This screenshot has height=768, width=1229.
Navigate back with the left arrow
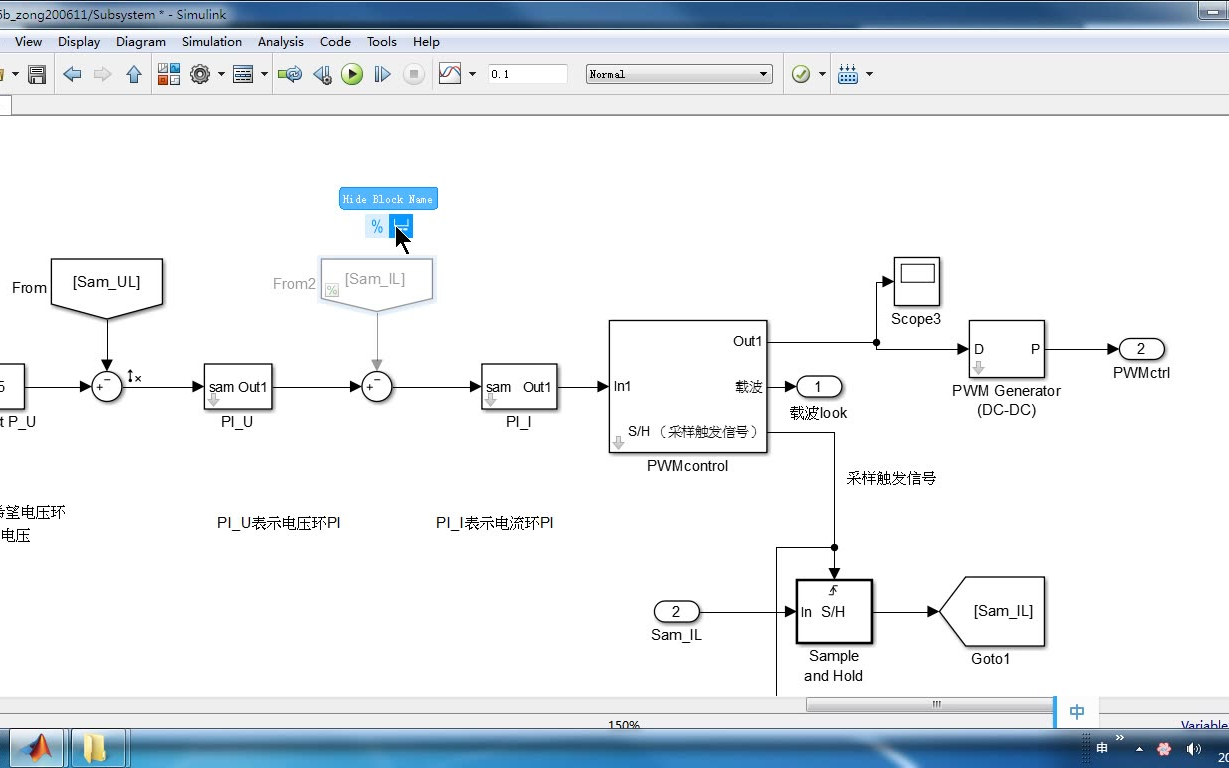[72, 74]
